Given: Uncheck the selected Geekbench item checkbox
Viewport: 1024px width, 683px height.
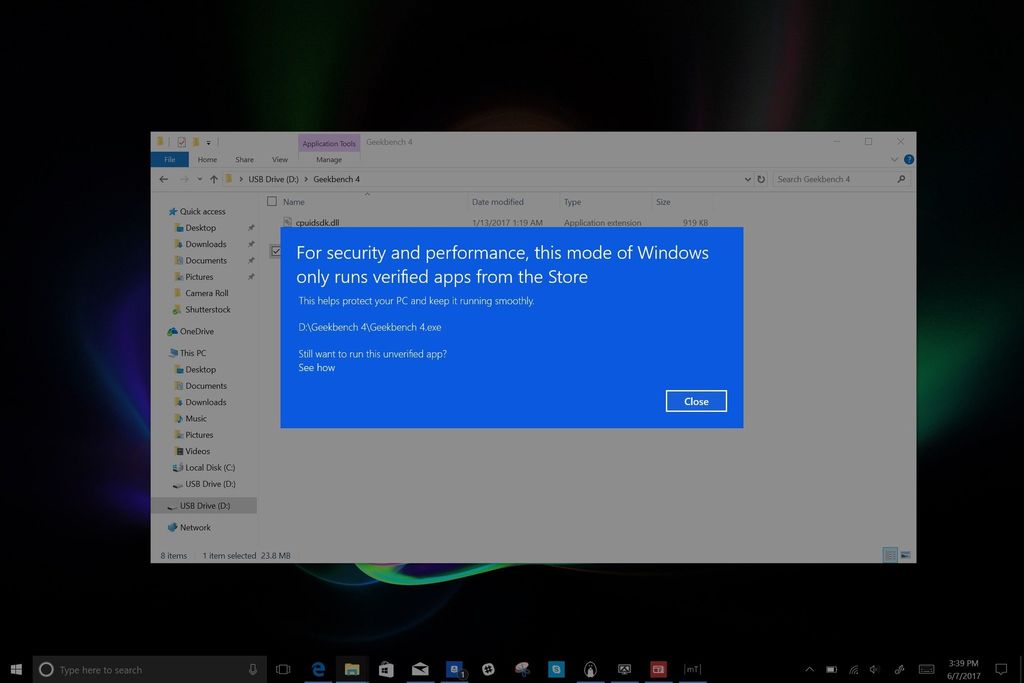Looking at the screenshot, I should [x=276, y=251].
